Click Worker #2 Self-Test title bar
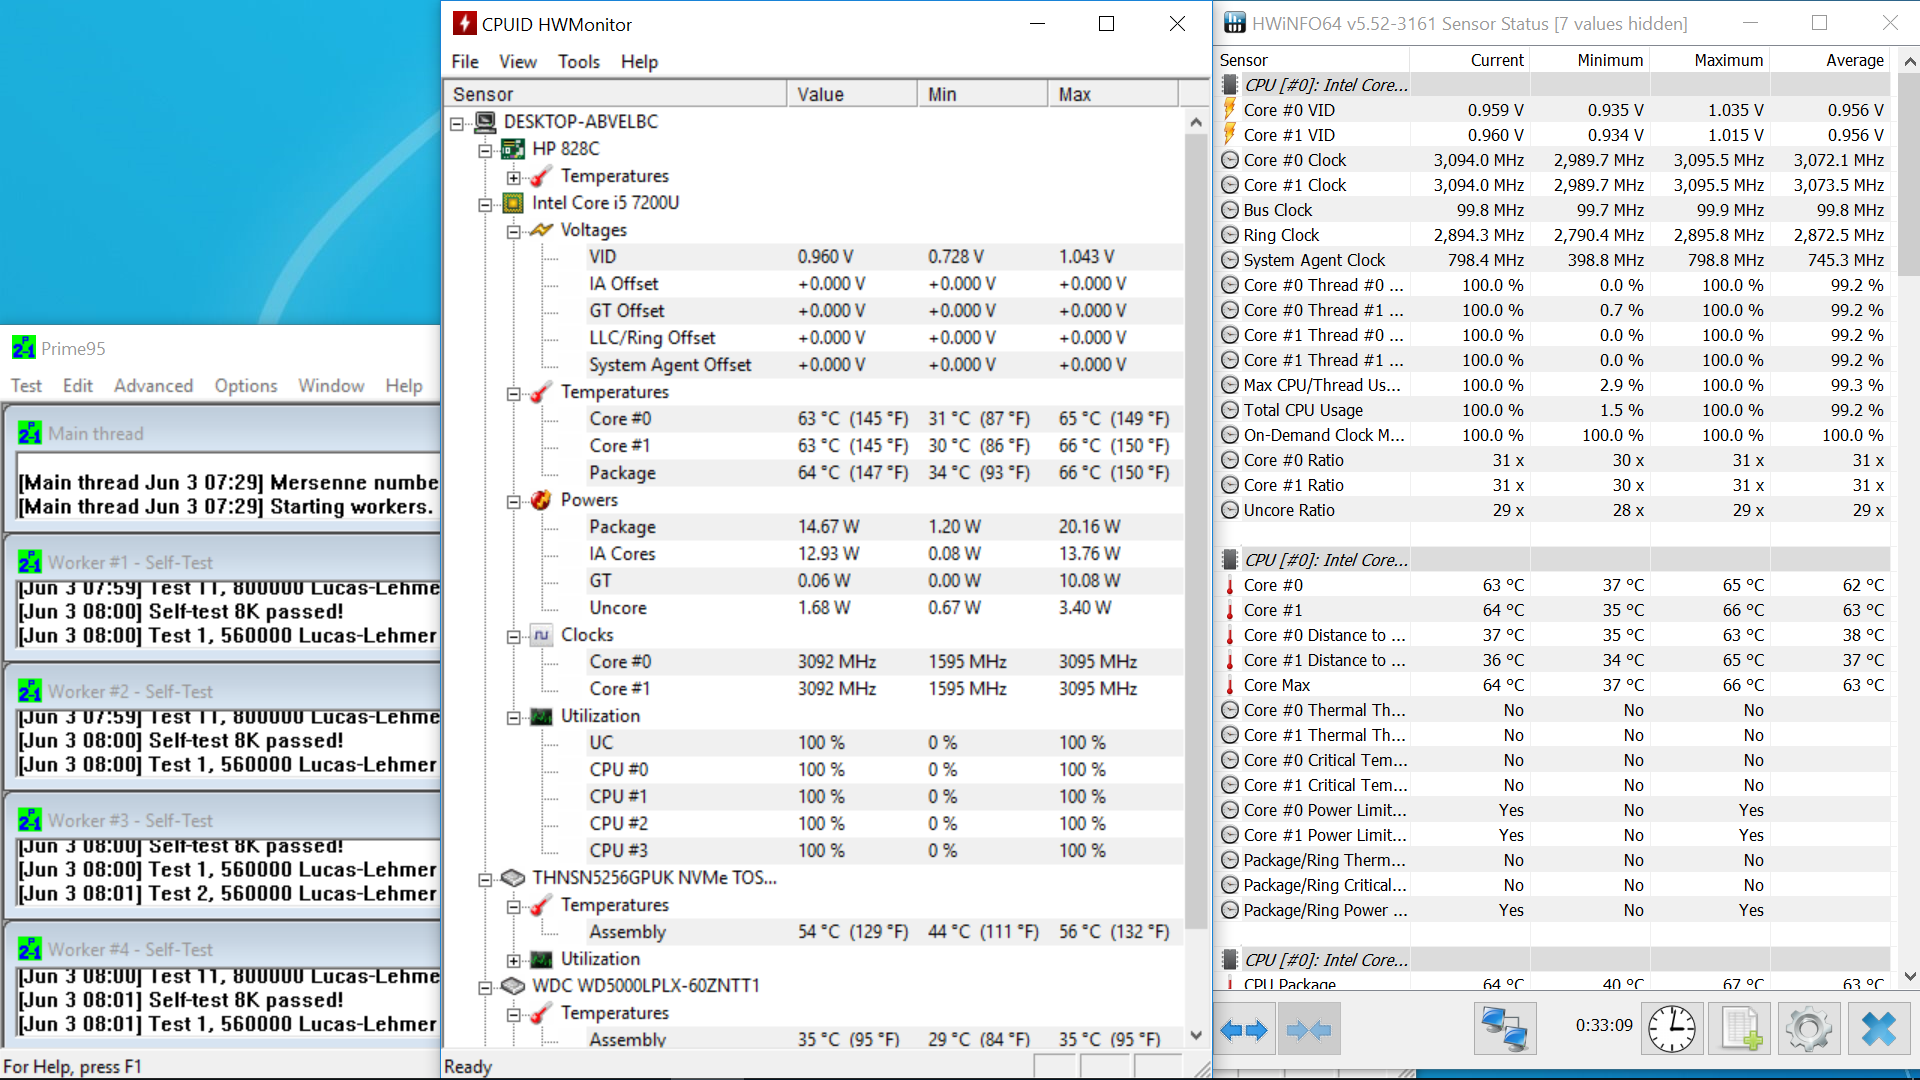 (225, 691)
